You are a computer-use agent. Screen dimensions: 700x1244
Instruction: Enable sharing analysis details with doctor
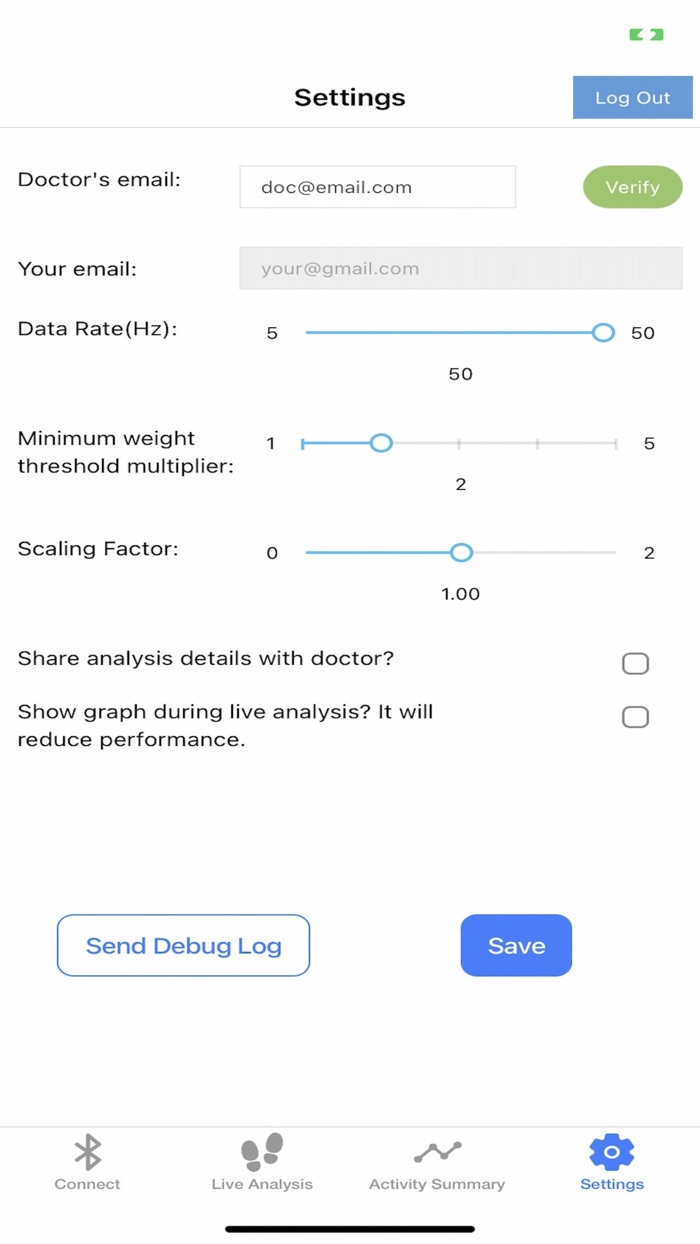pyautogui.click(x=635, y=663)
